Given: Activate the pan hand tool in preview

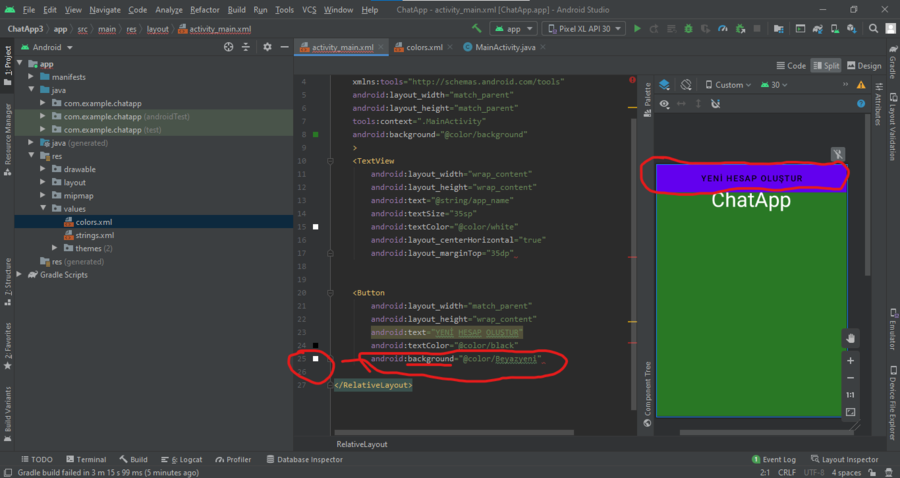Looking at the screenshot, I should point(850,337).
